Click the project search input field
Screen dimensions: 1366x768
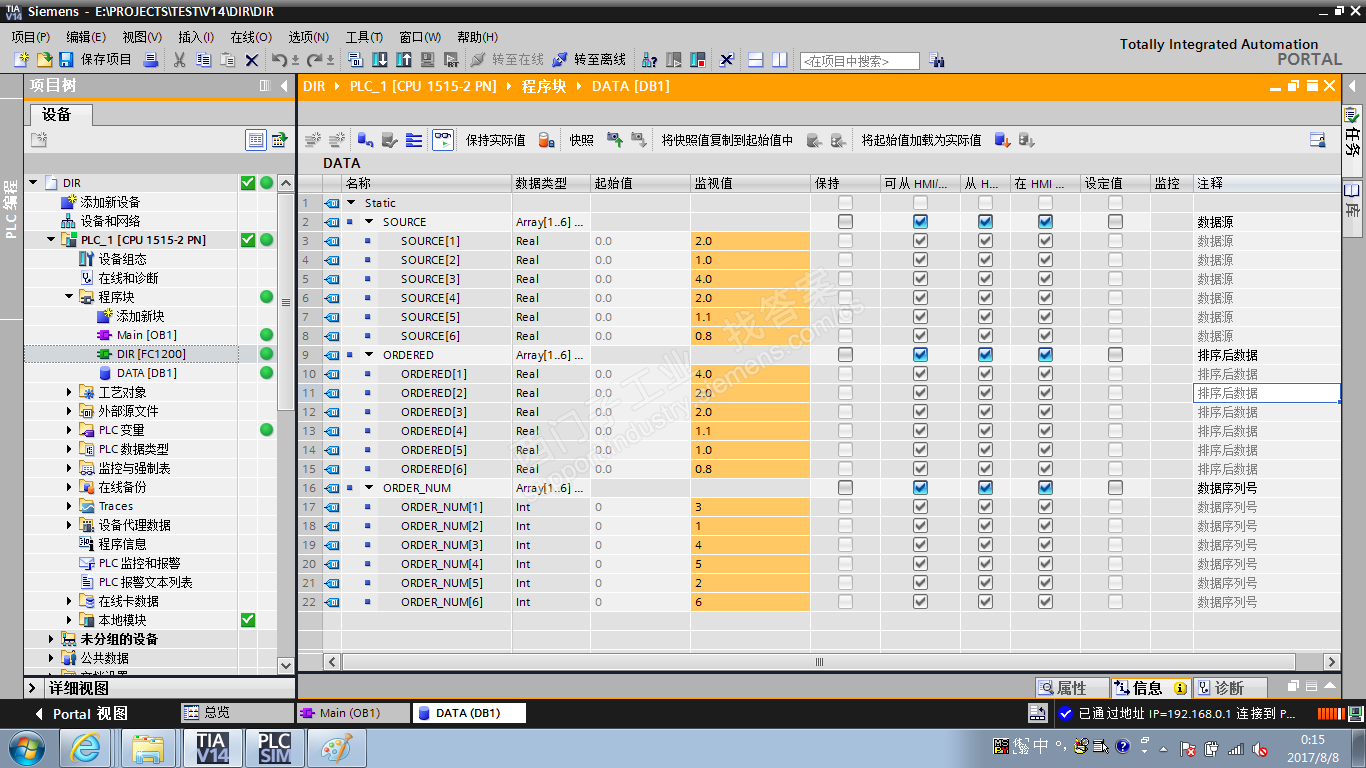point(859,61)
